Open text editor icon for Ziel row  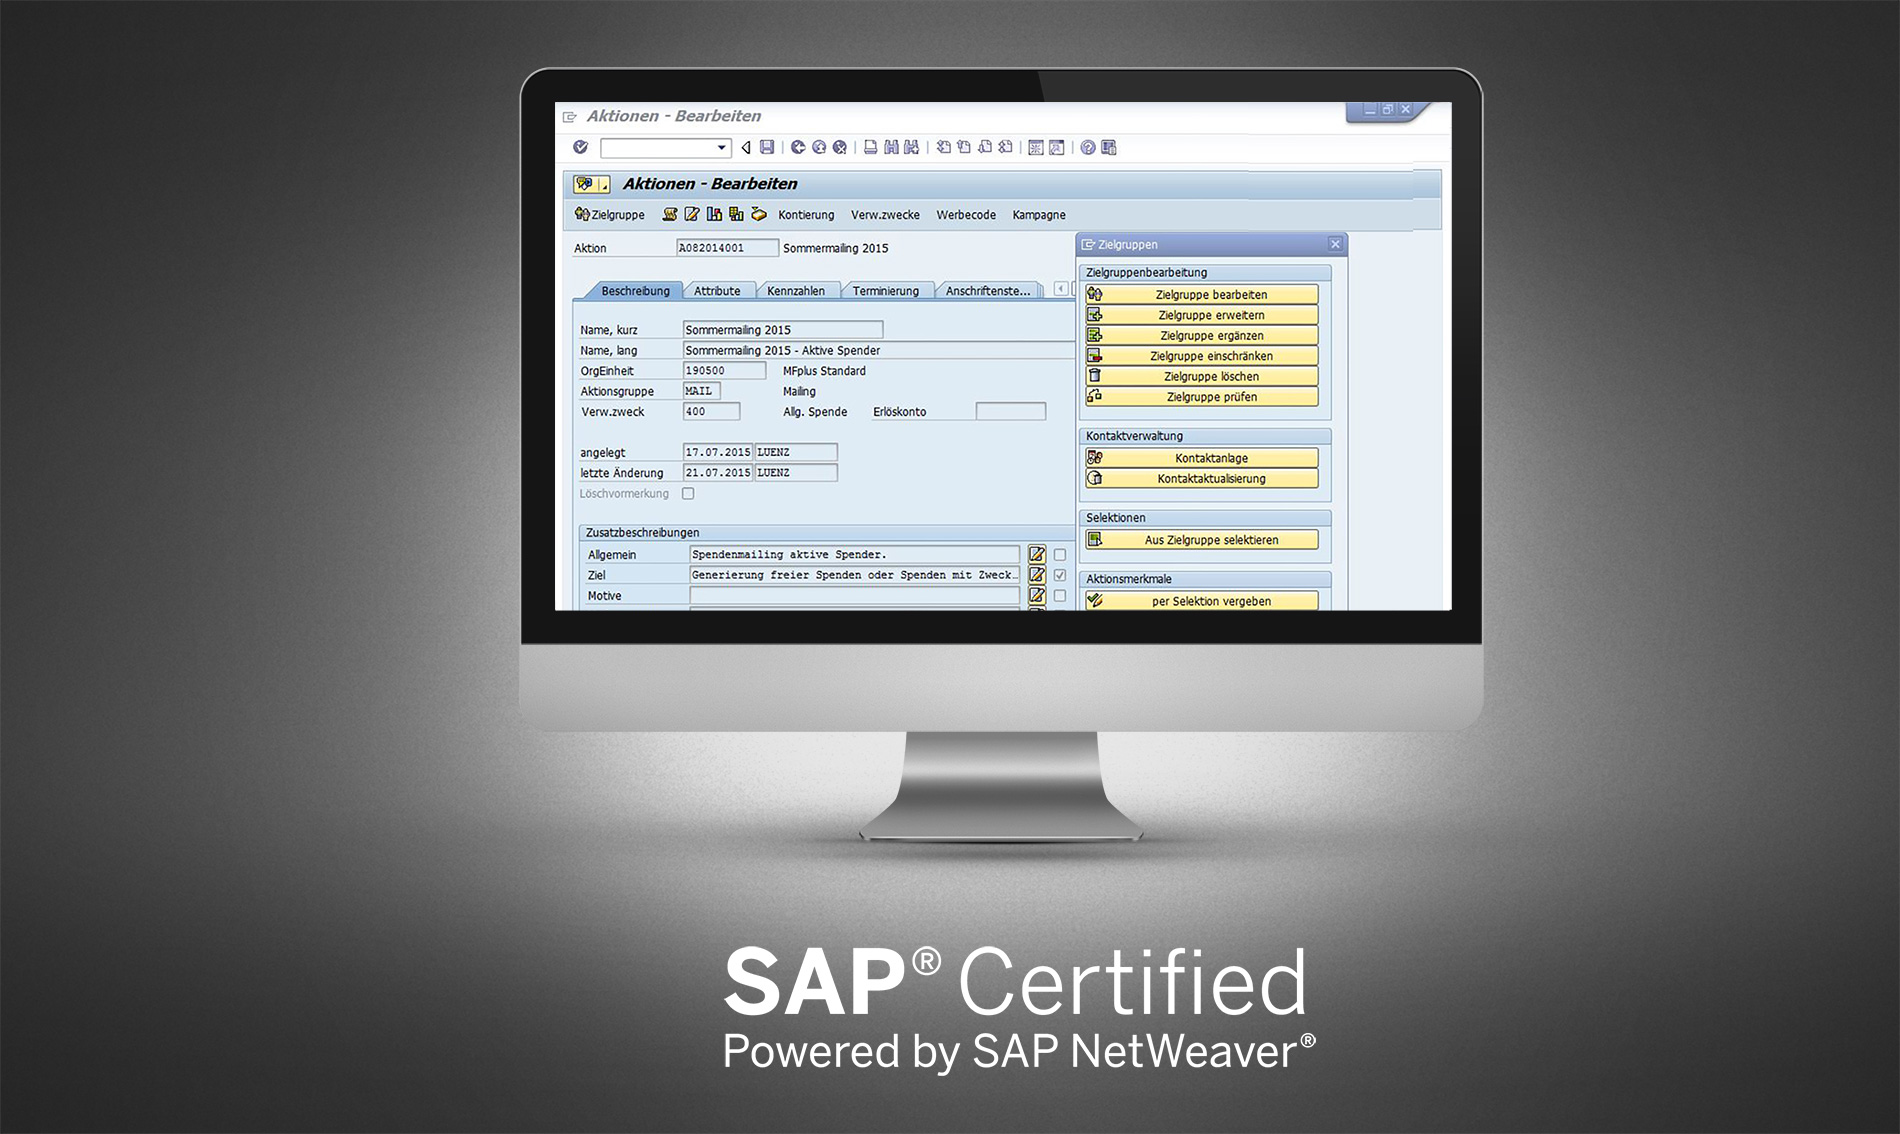pos(1037,575)
